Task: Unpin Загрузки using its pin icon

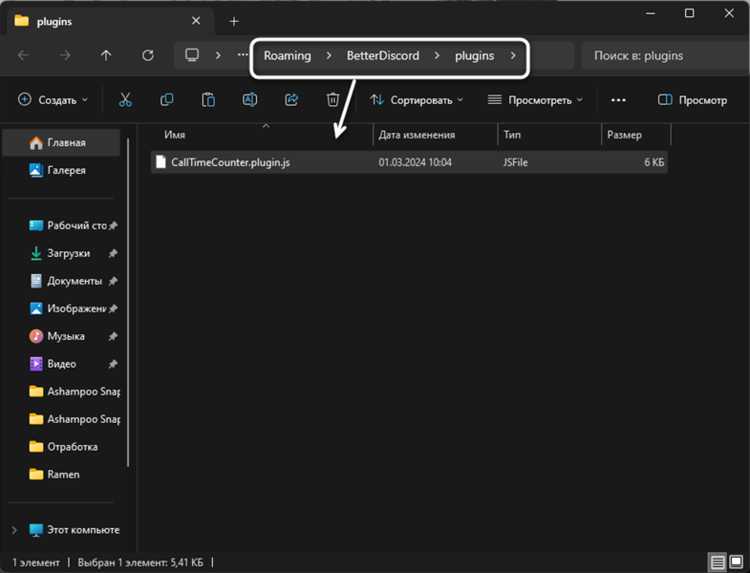Action: (x=113, y=253)
